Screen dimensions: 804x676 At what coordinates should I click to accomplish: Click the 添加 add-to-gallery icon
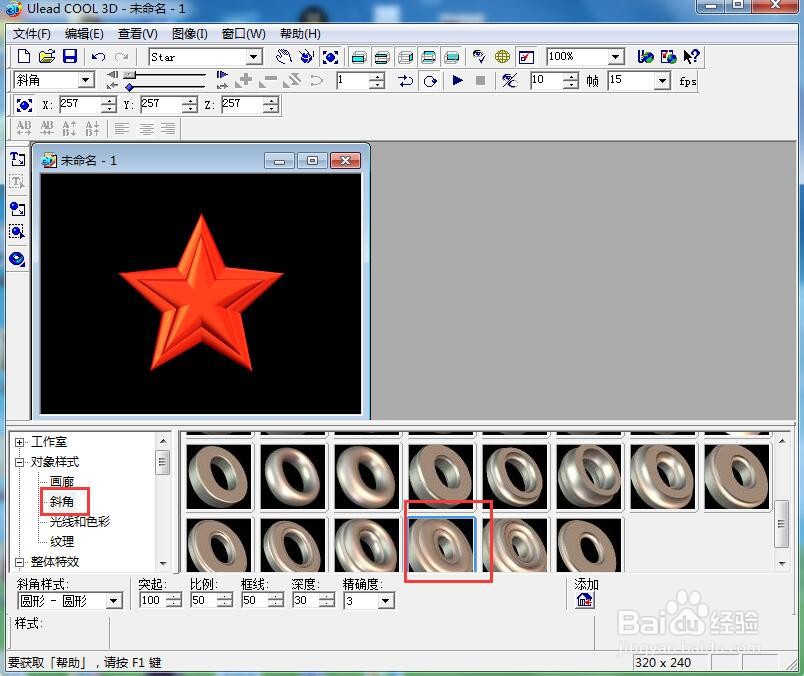(x=585, y=600)
